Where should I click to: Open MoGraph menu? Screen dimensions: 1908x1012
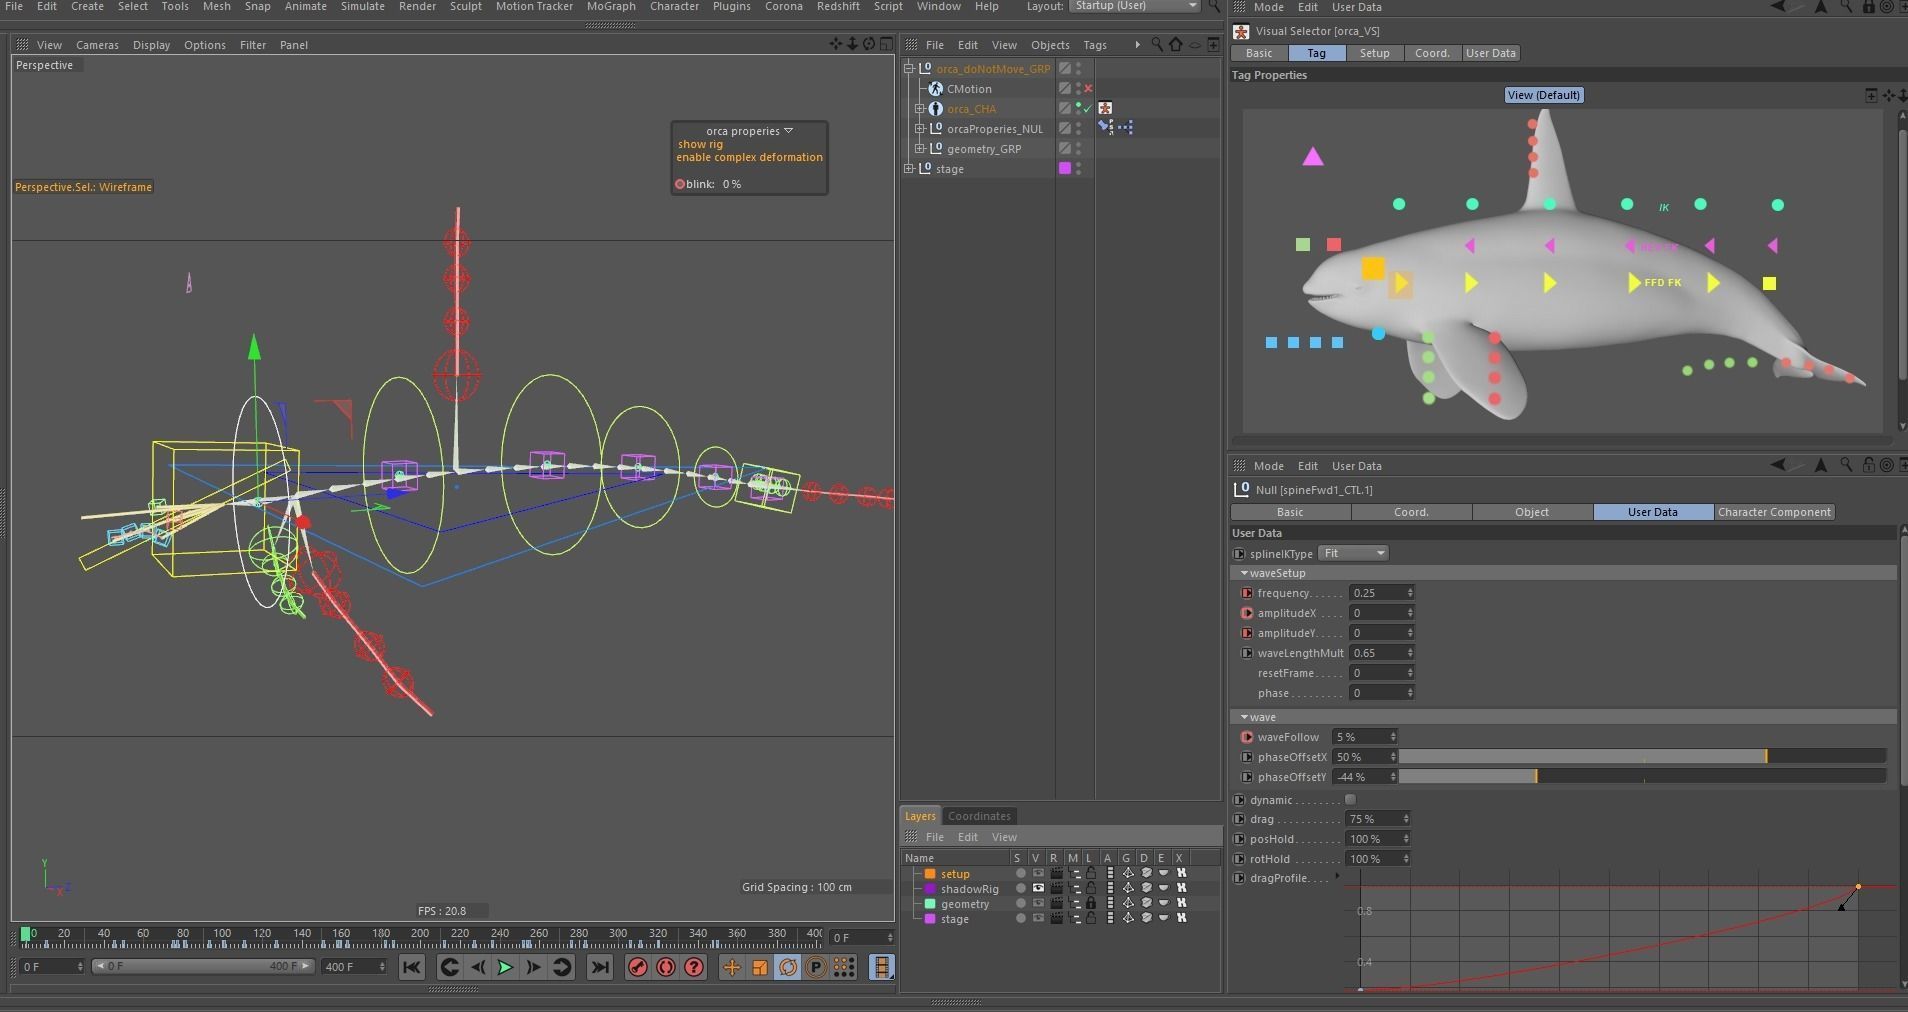610,6
